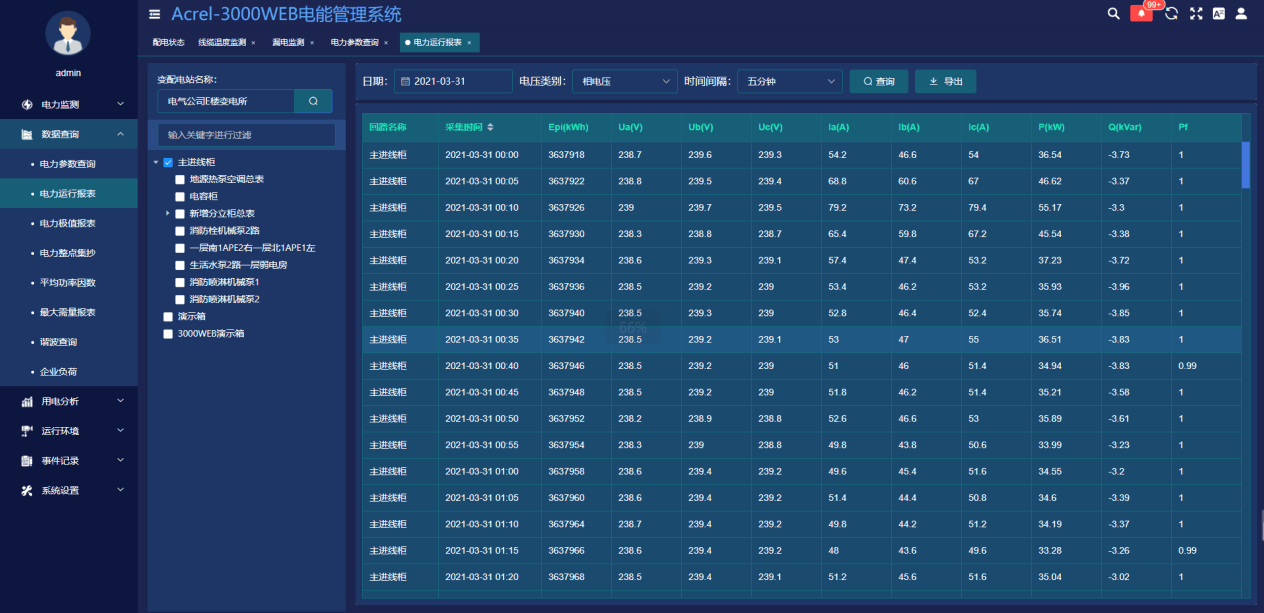
Task: Click the 事件记录 document icon
Action: pyautogui.click(x=28, y=461)
